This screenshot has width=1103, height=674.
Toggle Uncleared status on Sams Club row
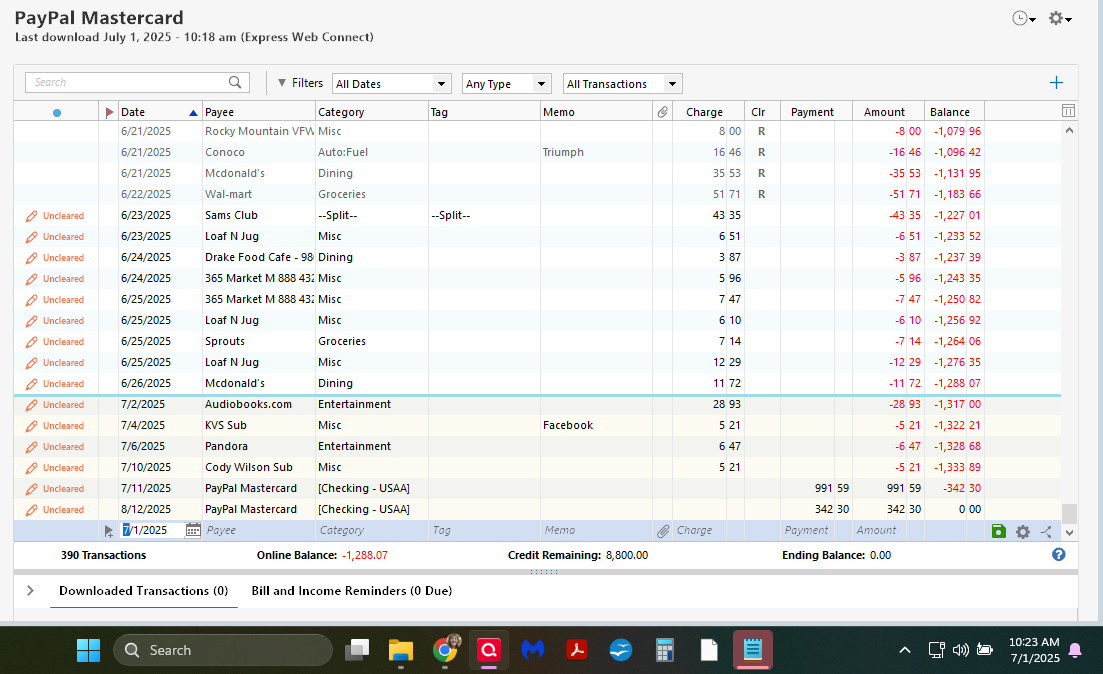[x=55, y=216]
